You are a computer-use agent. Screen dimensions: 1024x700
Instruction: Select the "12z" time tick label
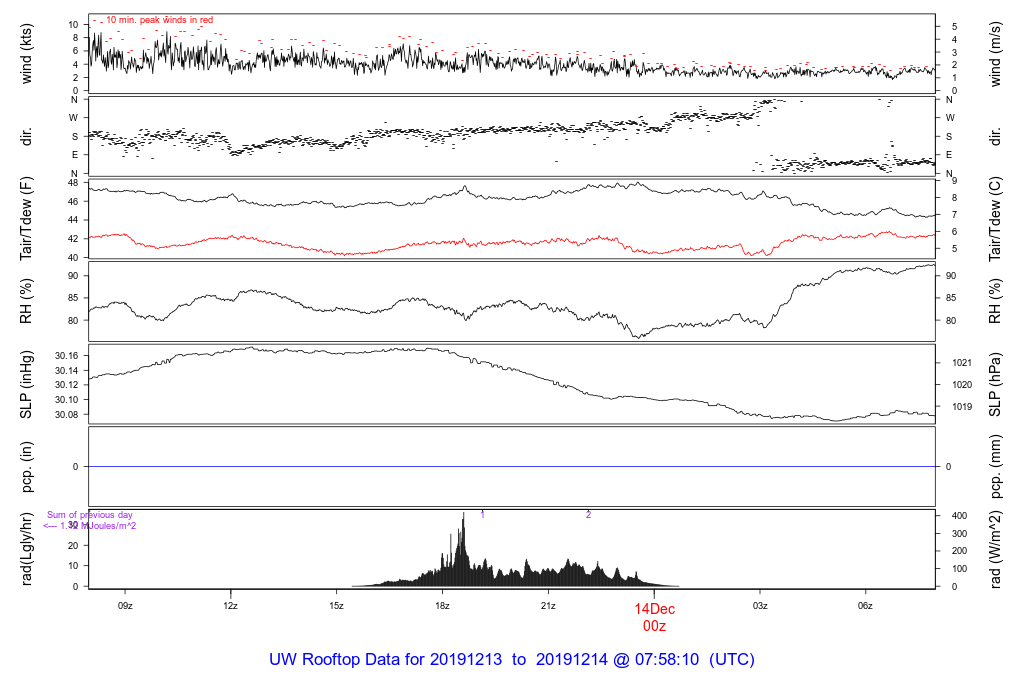(231, 606)
